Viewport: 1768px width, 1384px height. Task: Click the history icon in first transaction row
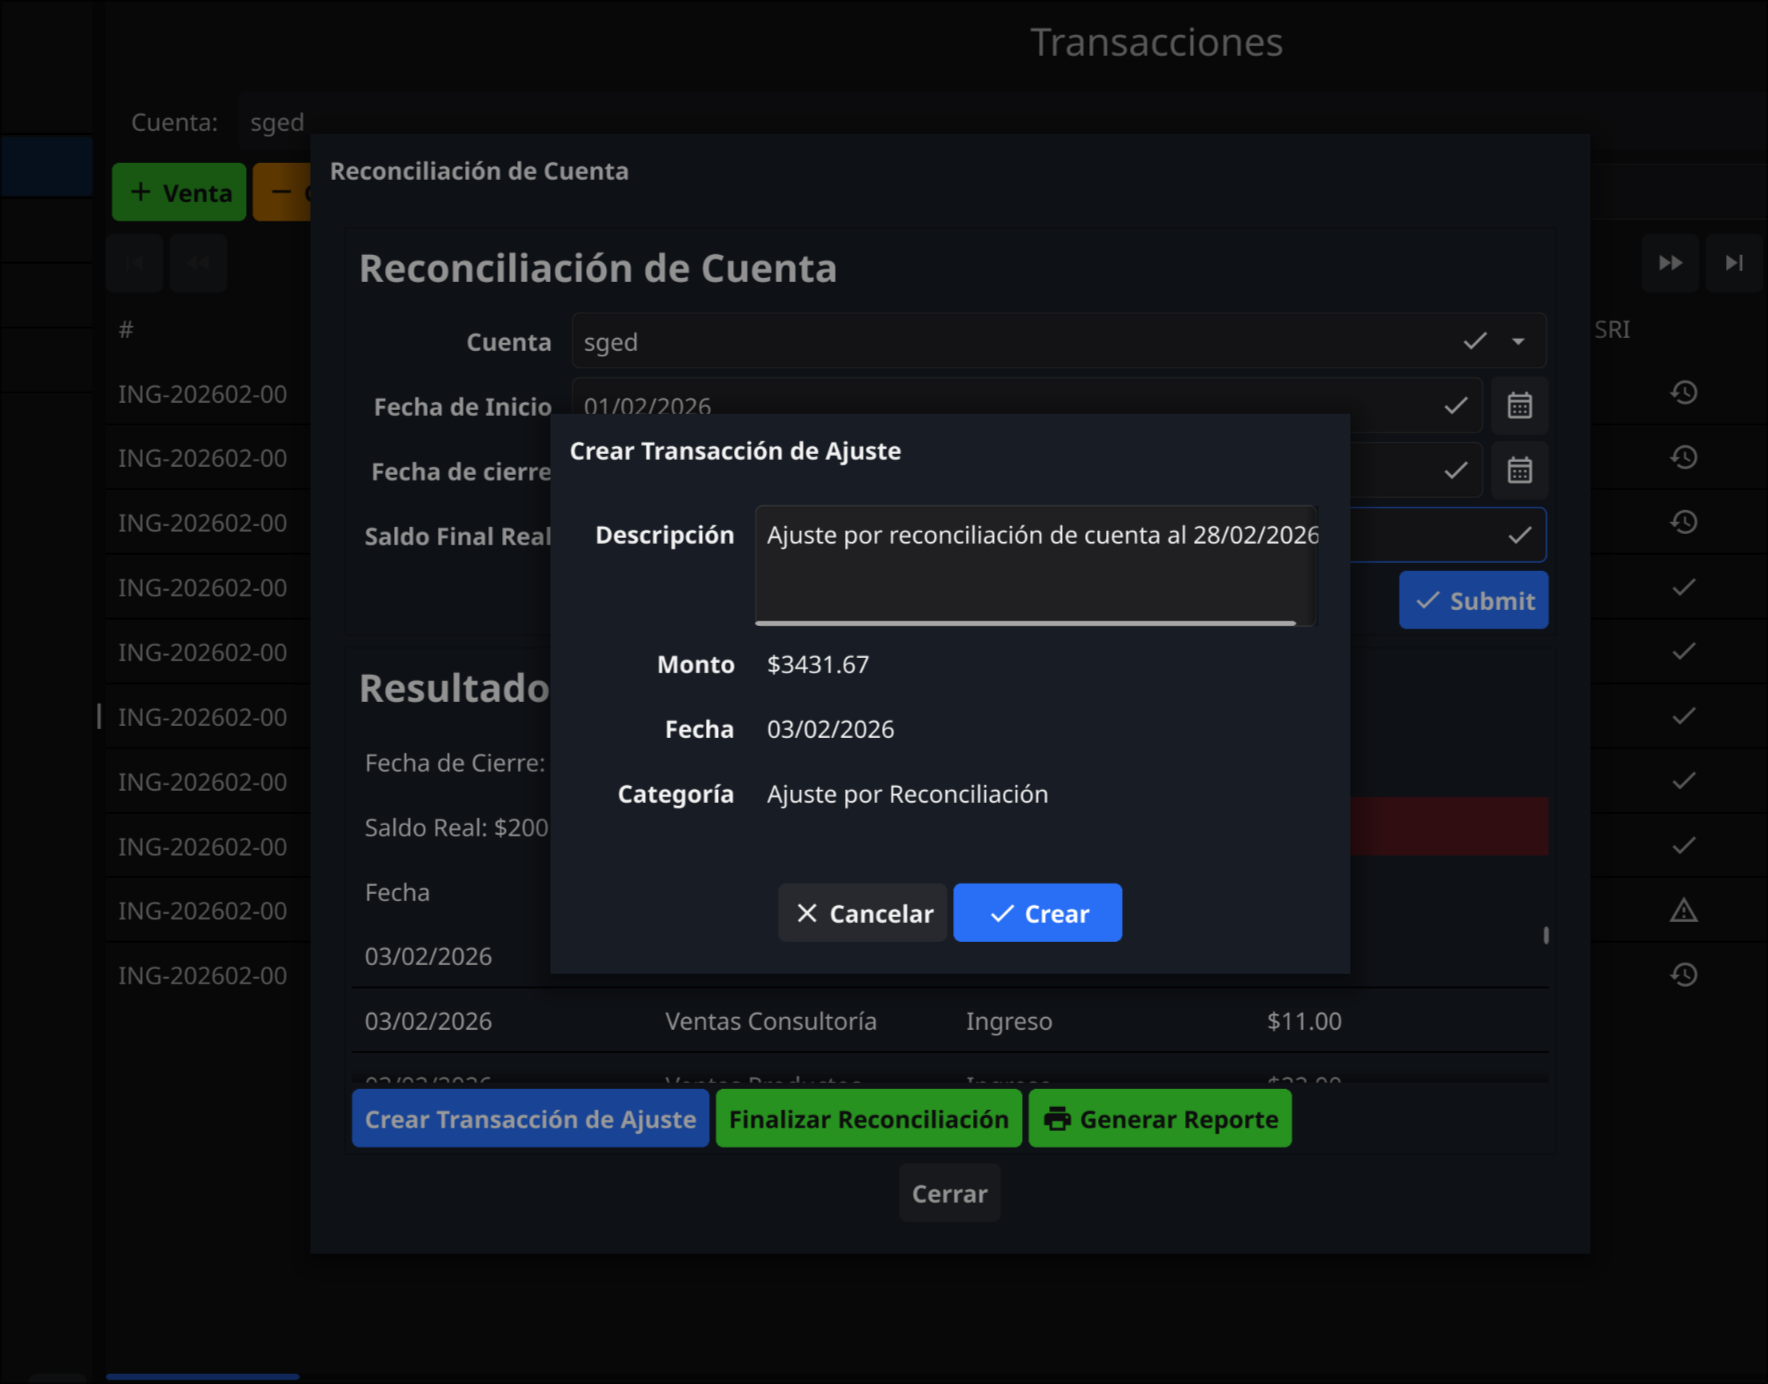coord(1684,393)
